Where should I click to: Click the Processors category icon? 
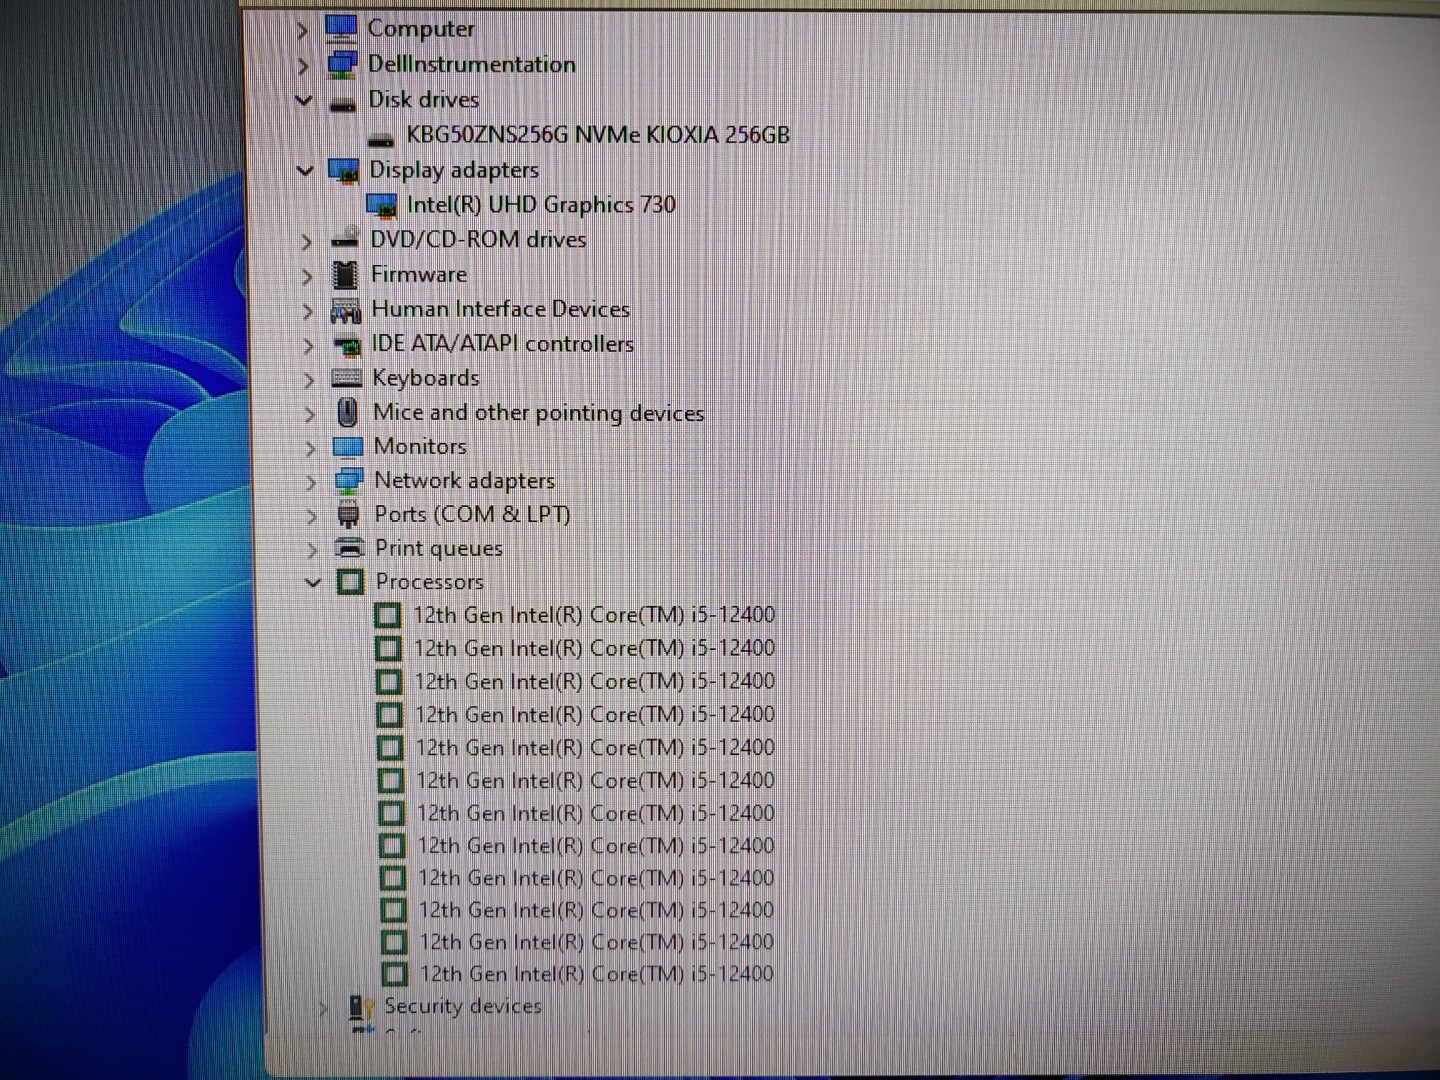tap(351, 582)
